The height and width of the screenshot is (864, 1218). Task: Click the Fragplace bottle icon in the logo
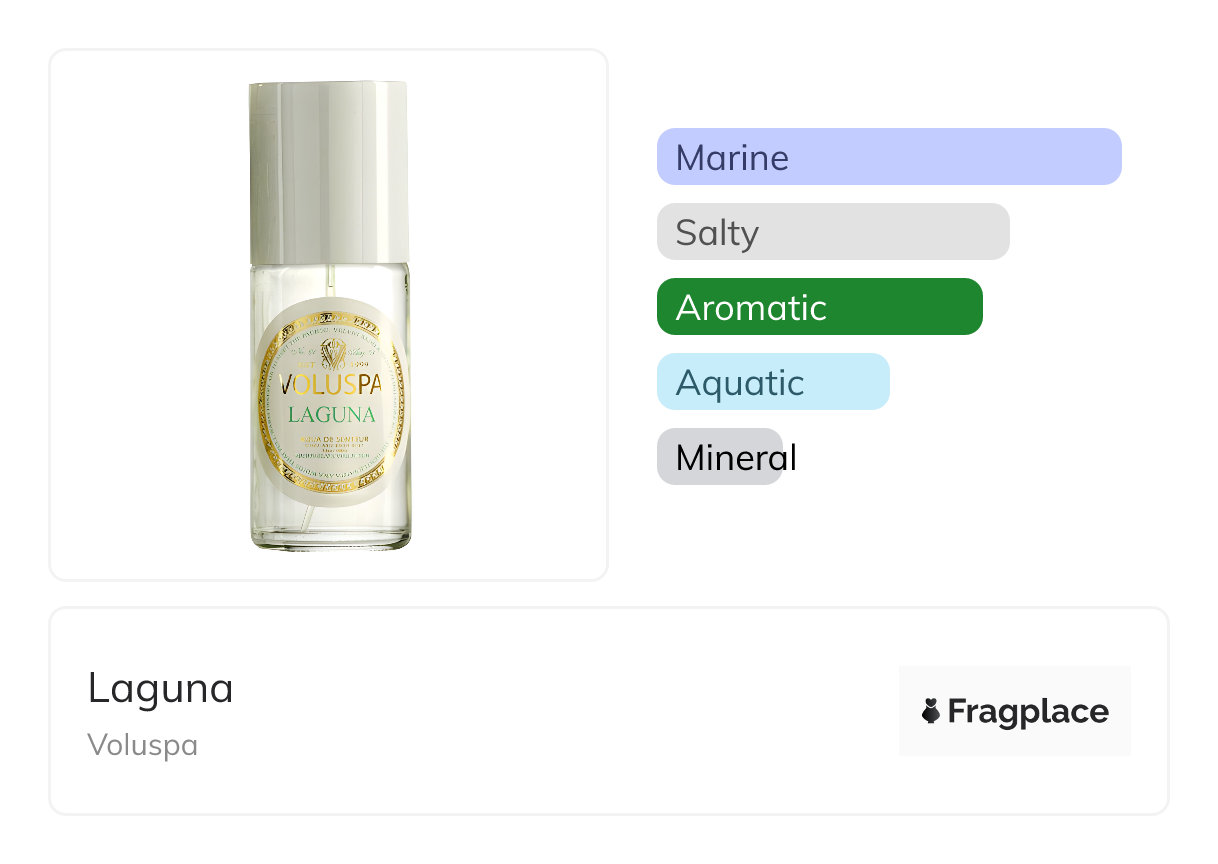click(931, 711)
